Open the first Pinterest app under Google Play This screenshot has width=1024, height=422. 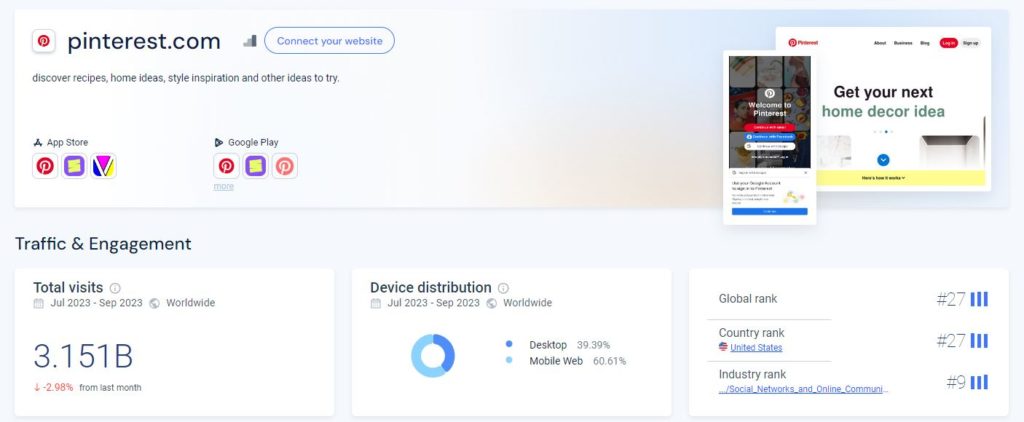tap(226, 166)
